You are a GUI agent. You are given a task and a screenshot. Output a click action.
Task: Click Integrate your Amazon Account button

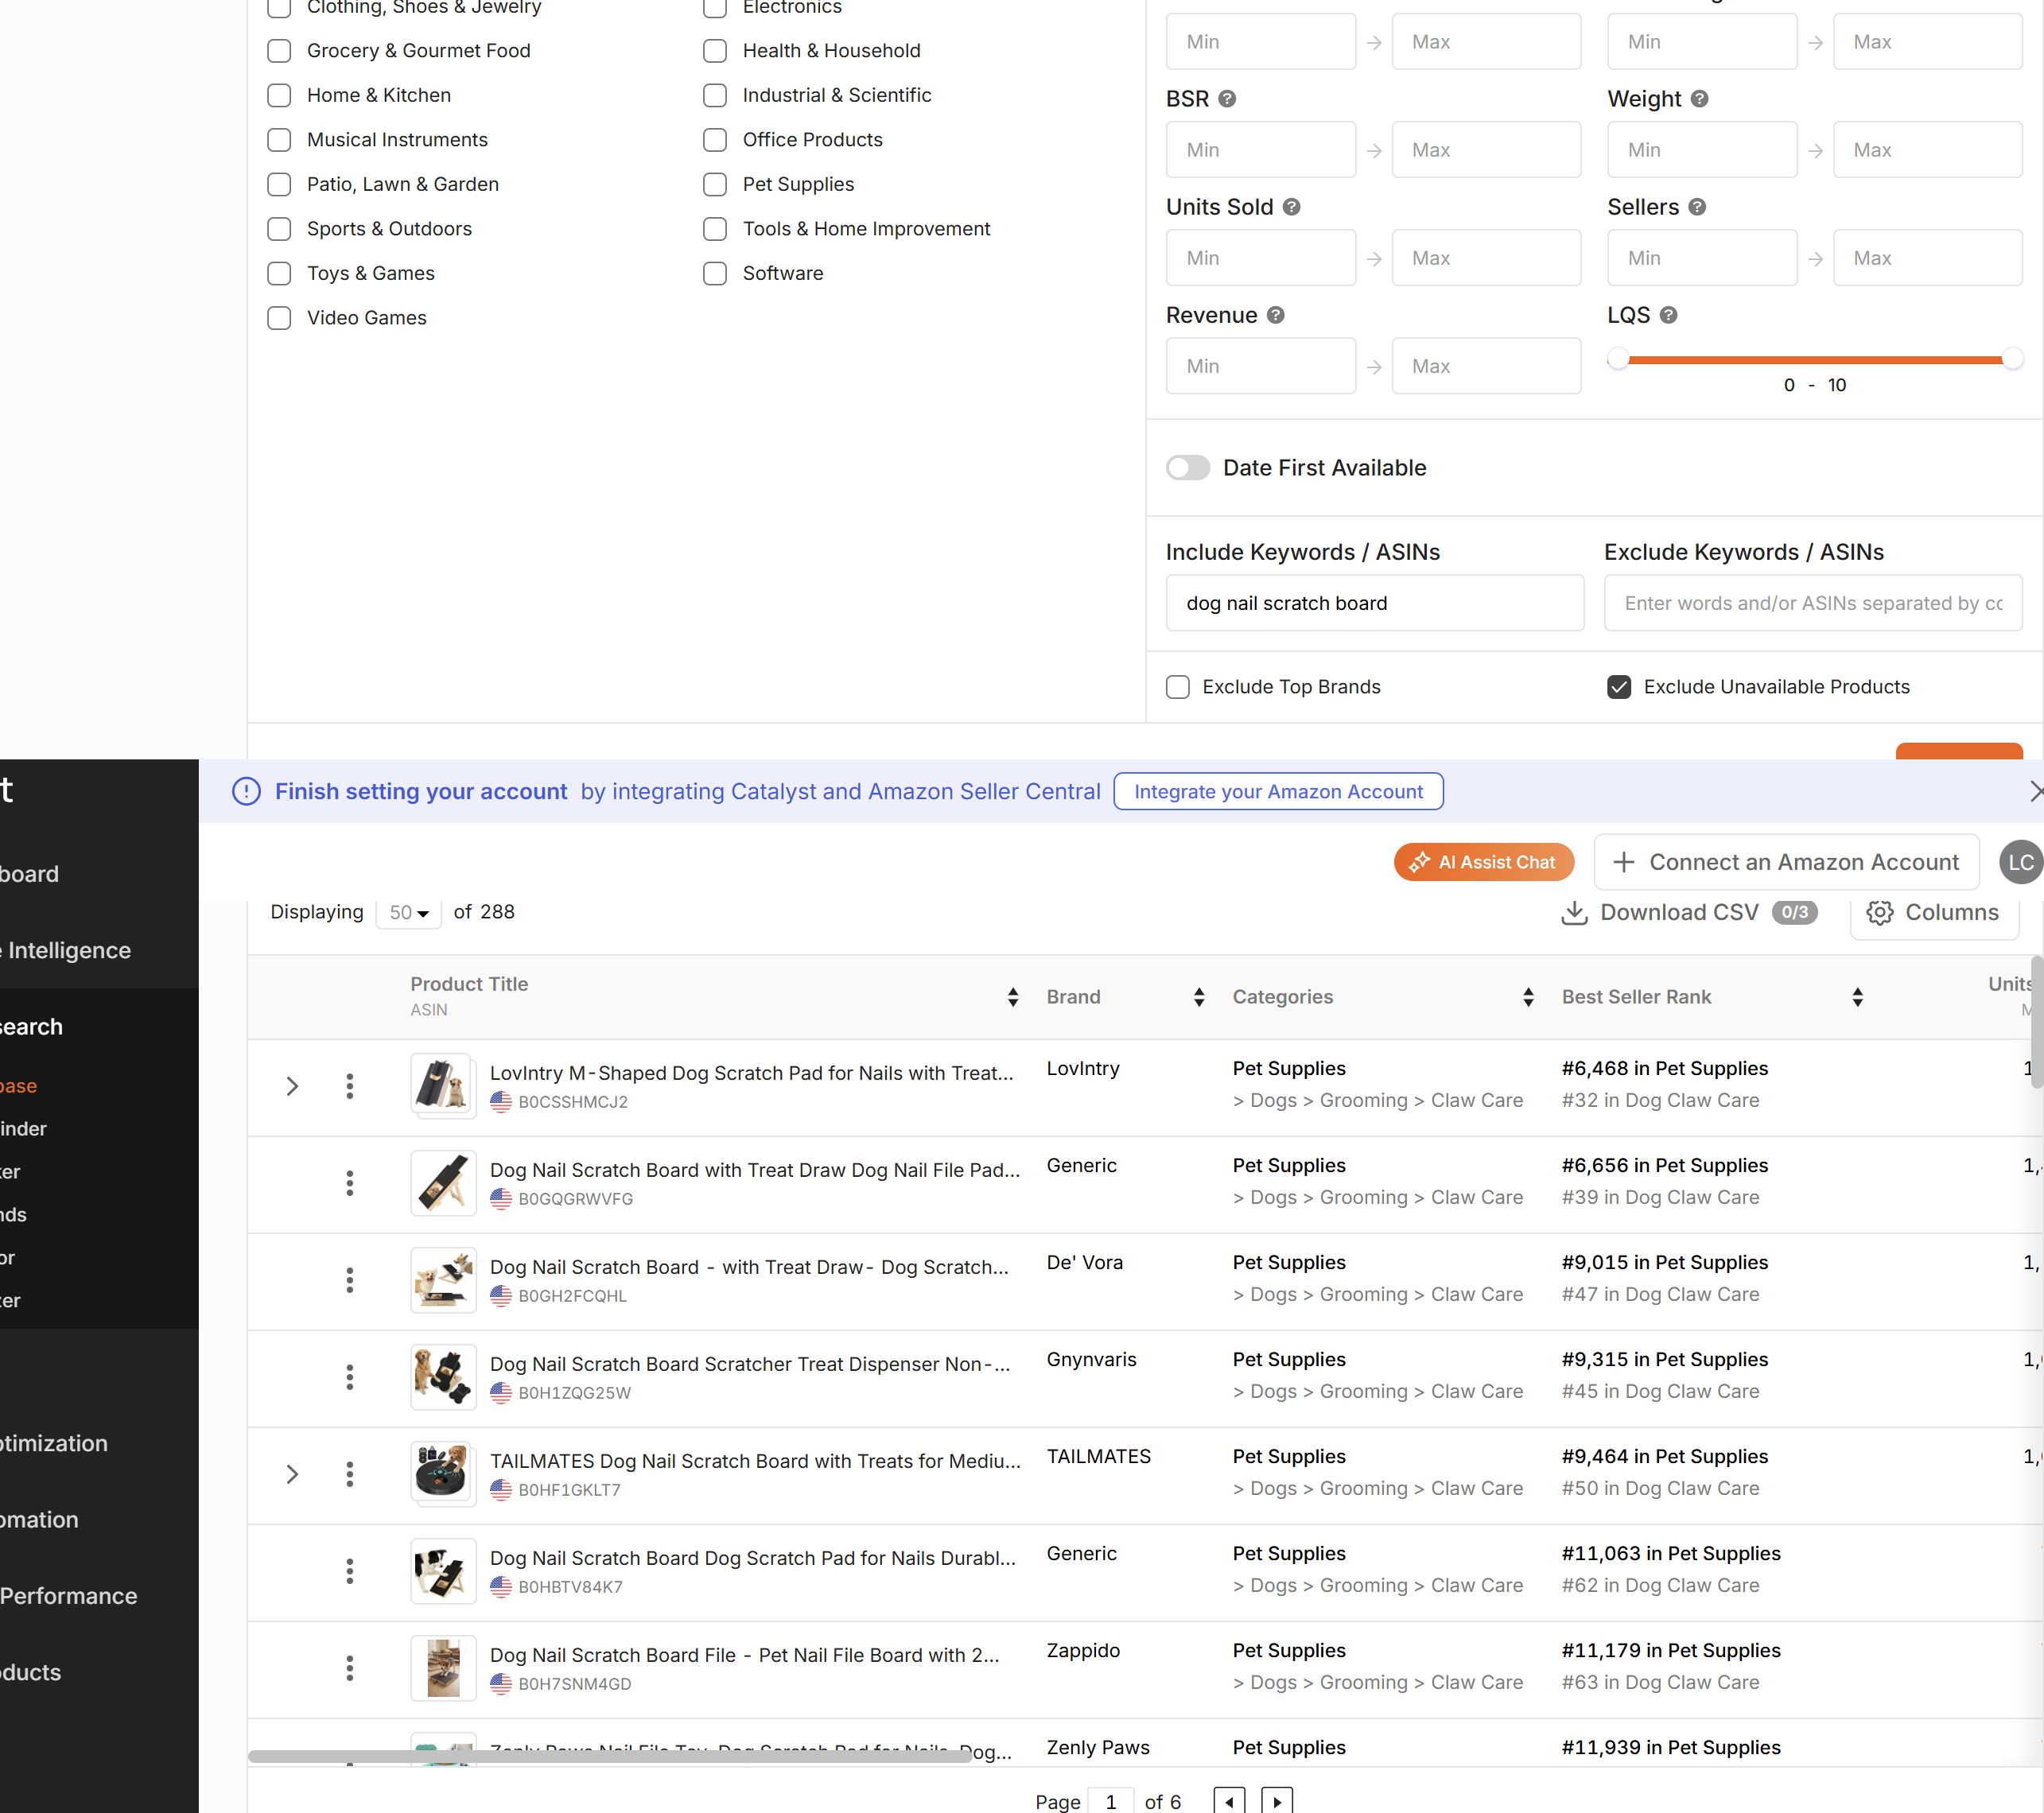[1278, 792]
